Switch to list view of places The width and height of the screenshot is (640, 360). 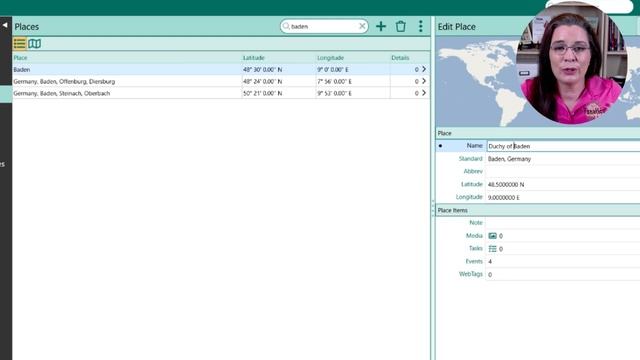coord(19,44)
